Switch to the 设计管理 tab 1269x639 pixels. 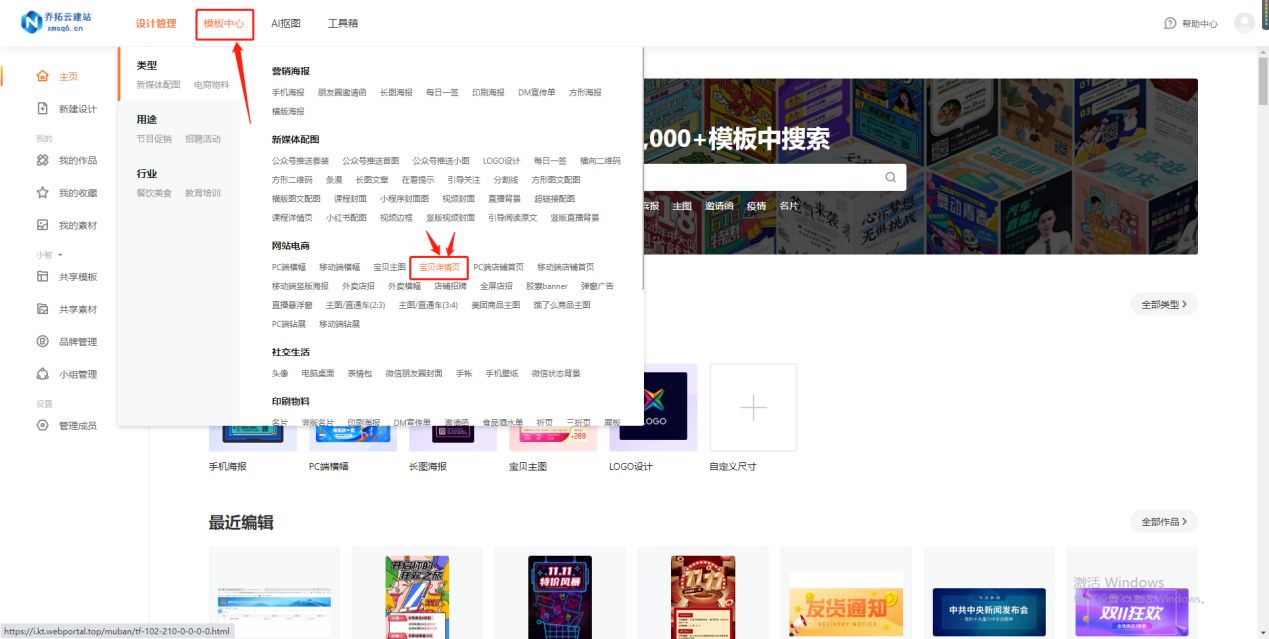pos(156,22)
